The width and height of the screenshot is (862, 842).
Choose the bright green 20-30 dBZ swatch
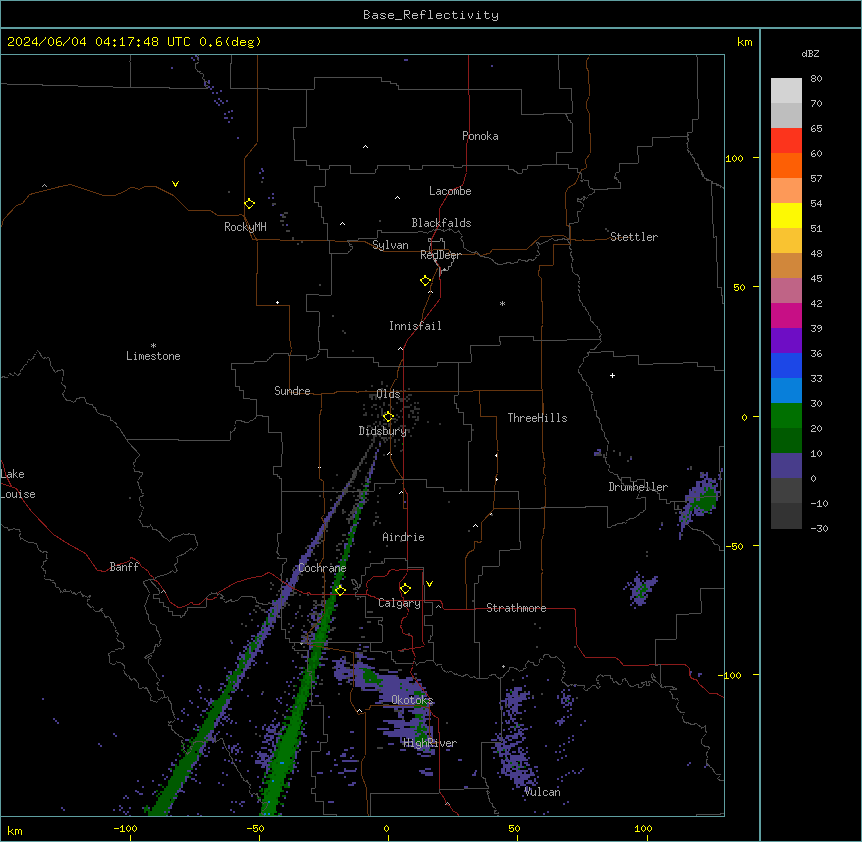click(786, 416)
